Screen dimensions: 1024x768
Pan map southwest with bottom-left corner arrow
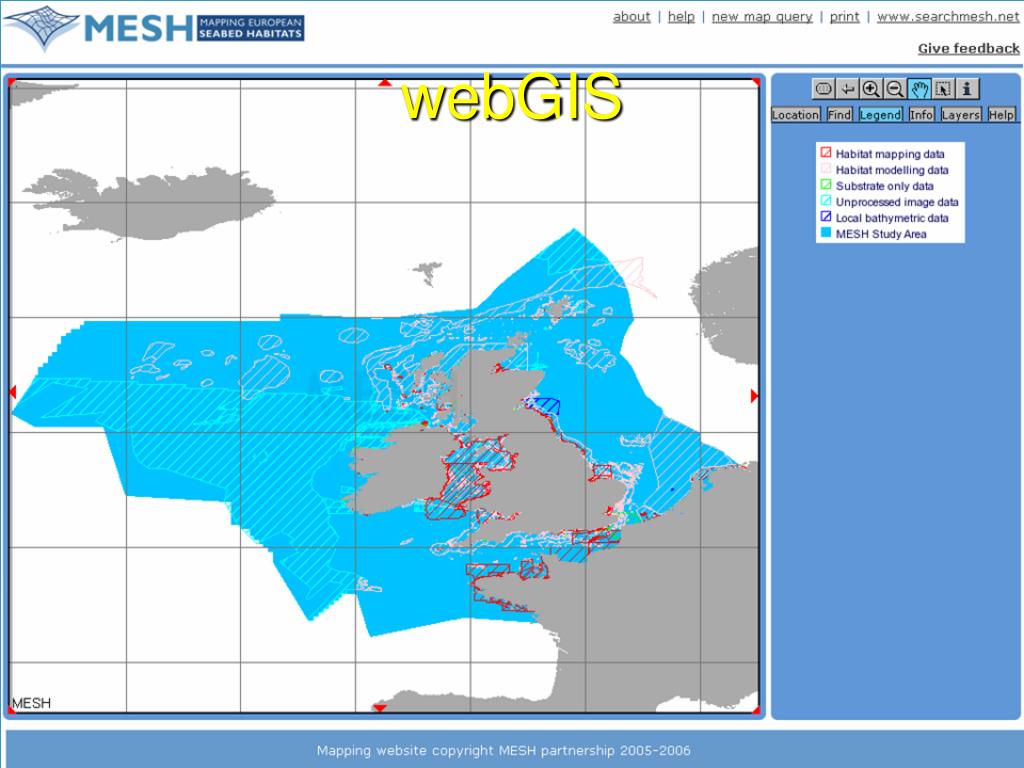(12, 710)
